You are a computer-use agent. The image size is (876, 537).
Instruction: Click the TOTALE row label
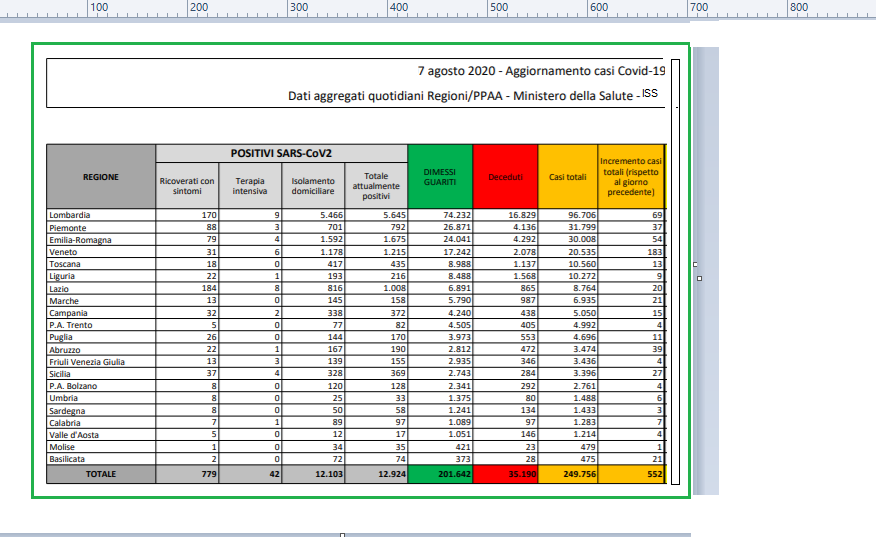point(101,474)
